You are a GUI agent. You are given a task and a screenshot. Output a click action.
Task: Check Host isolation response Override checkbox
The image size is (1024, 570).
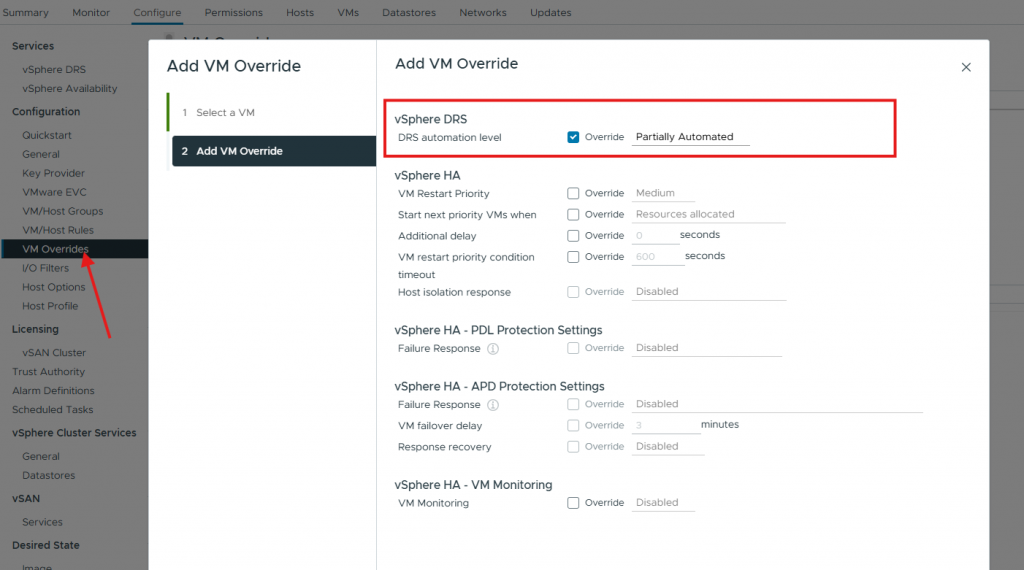coord(573,292)
